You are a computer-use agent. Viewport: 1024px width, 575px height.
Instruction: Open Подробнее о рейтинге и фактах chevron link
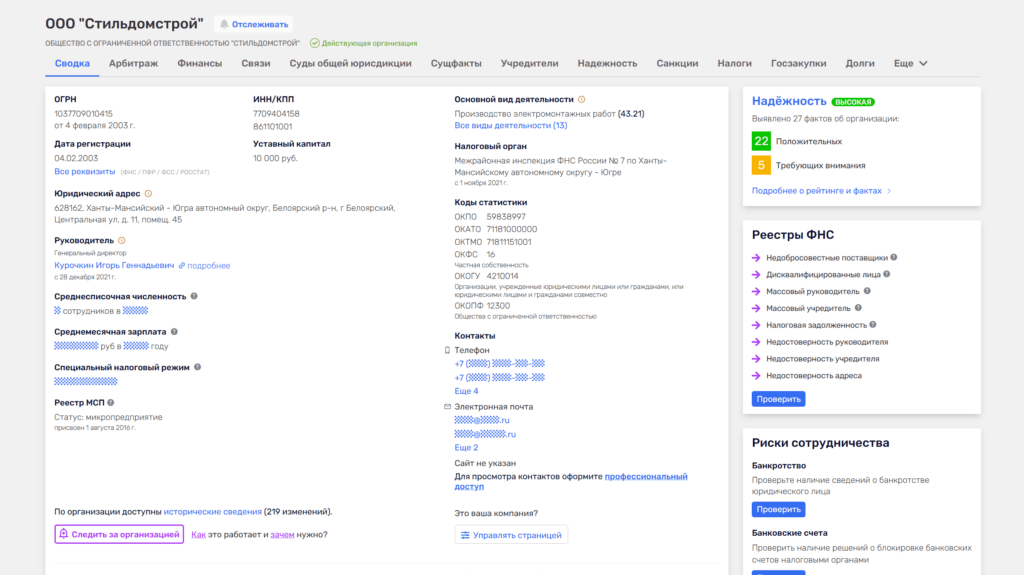pos(821,191)
